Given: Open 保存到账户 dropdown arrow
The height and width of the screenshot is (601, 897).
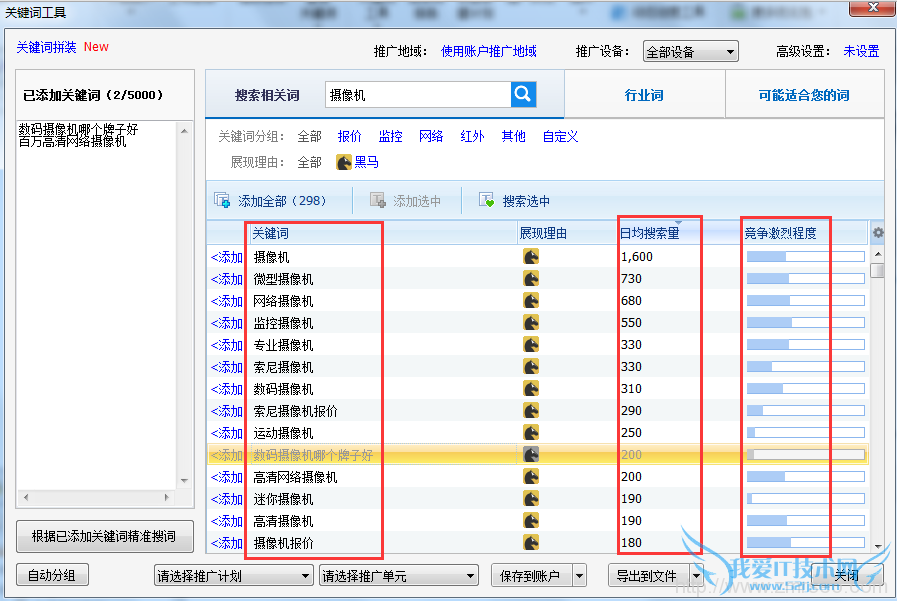Looking at the screenshot, I should (x=579, y=576).
